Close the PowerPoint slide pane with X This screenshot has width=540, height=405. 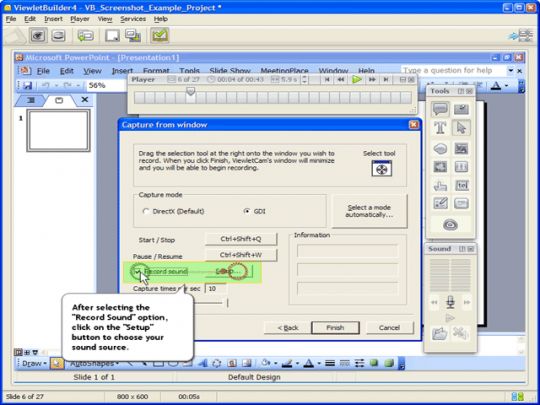(84, 100)
